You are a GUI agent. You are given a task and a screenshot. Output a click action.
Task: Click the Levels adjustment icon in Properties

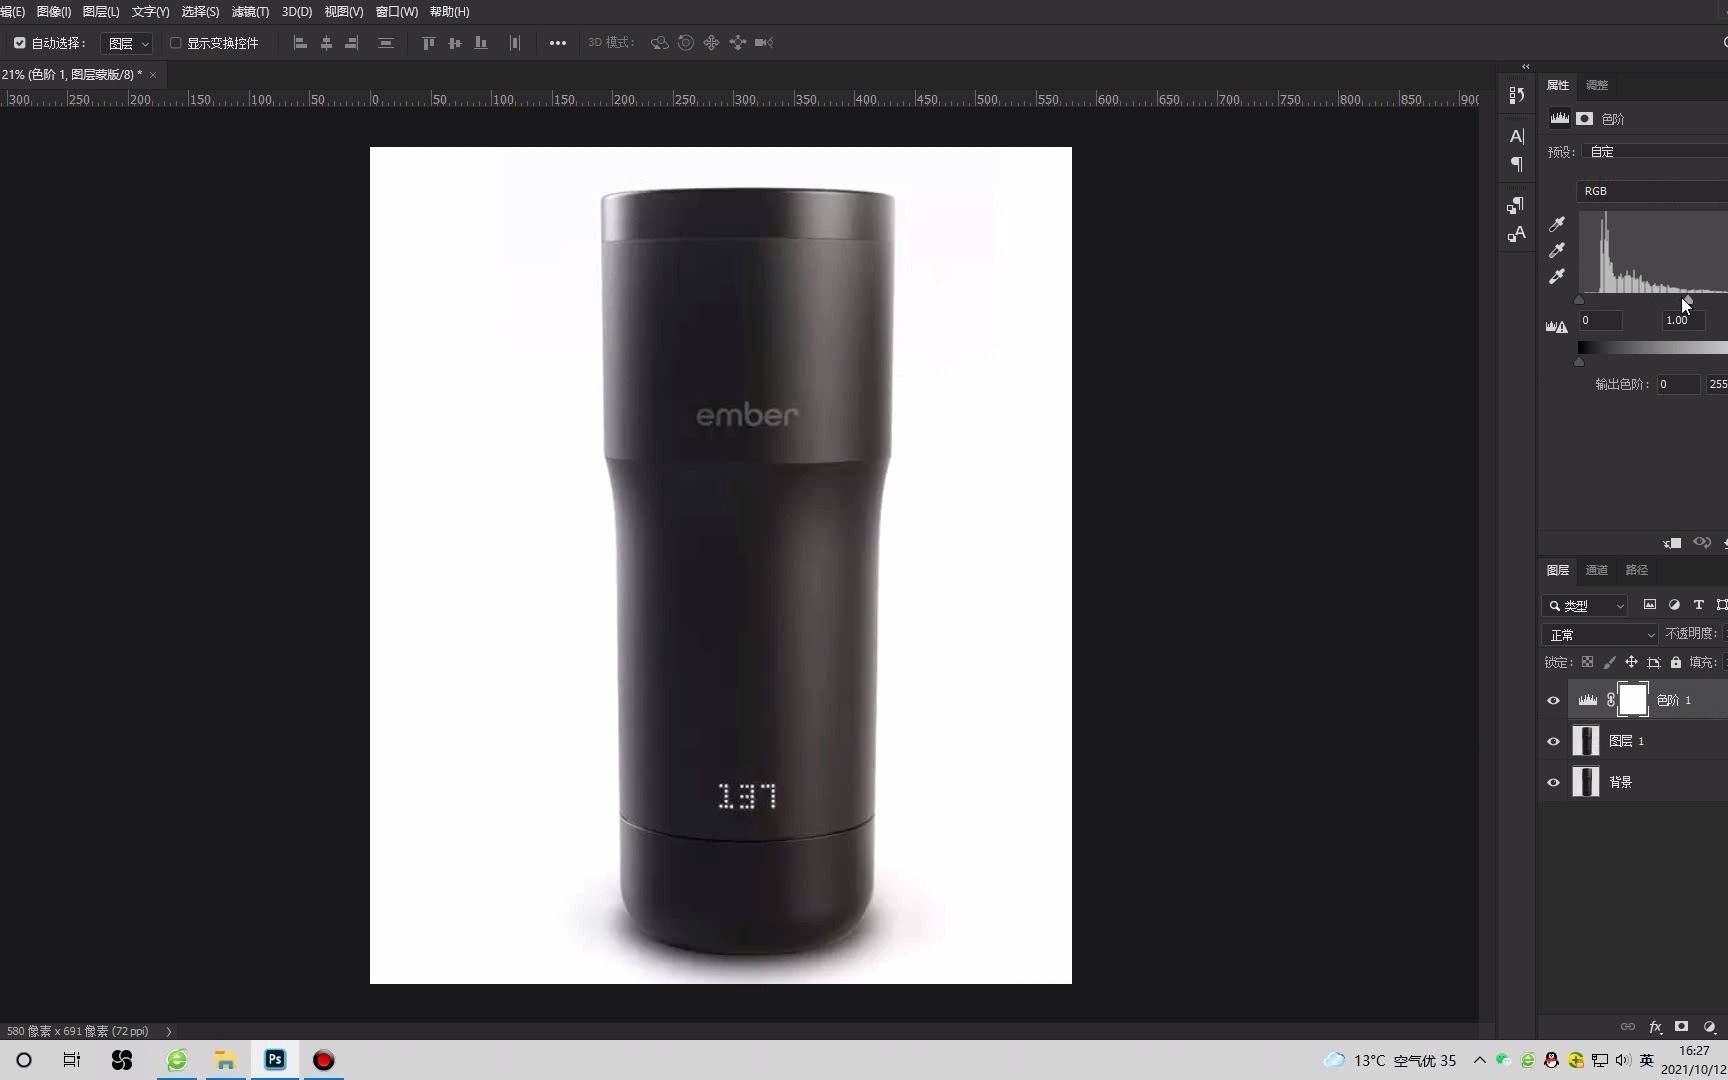click(1560, 118)
